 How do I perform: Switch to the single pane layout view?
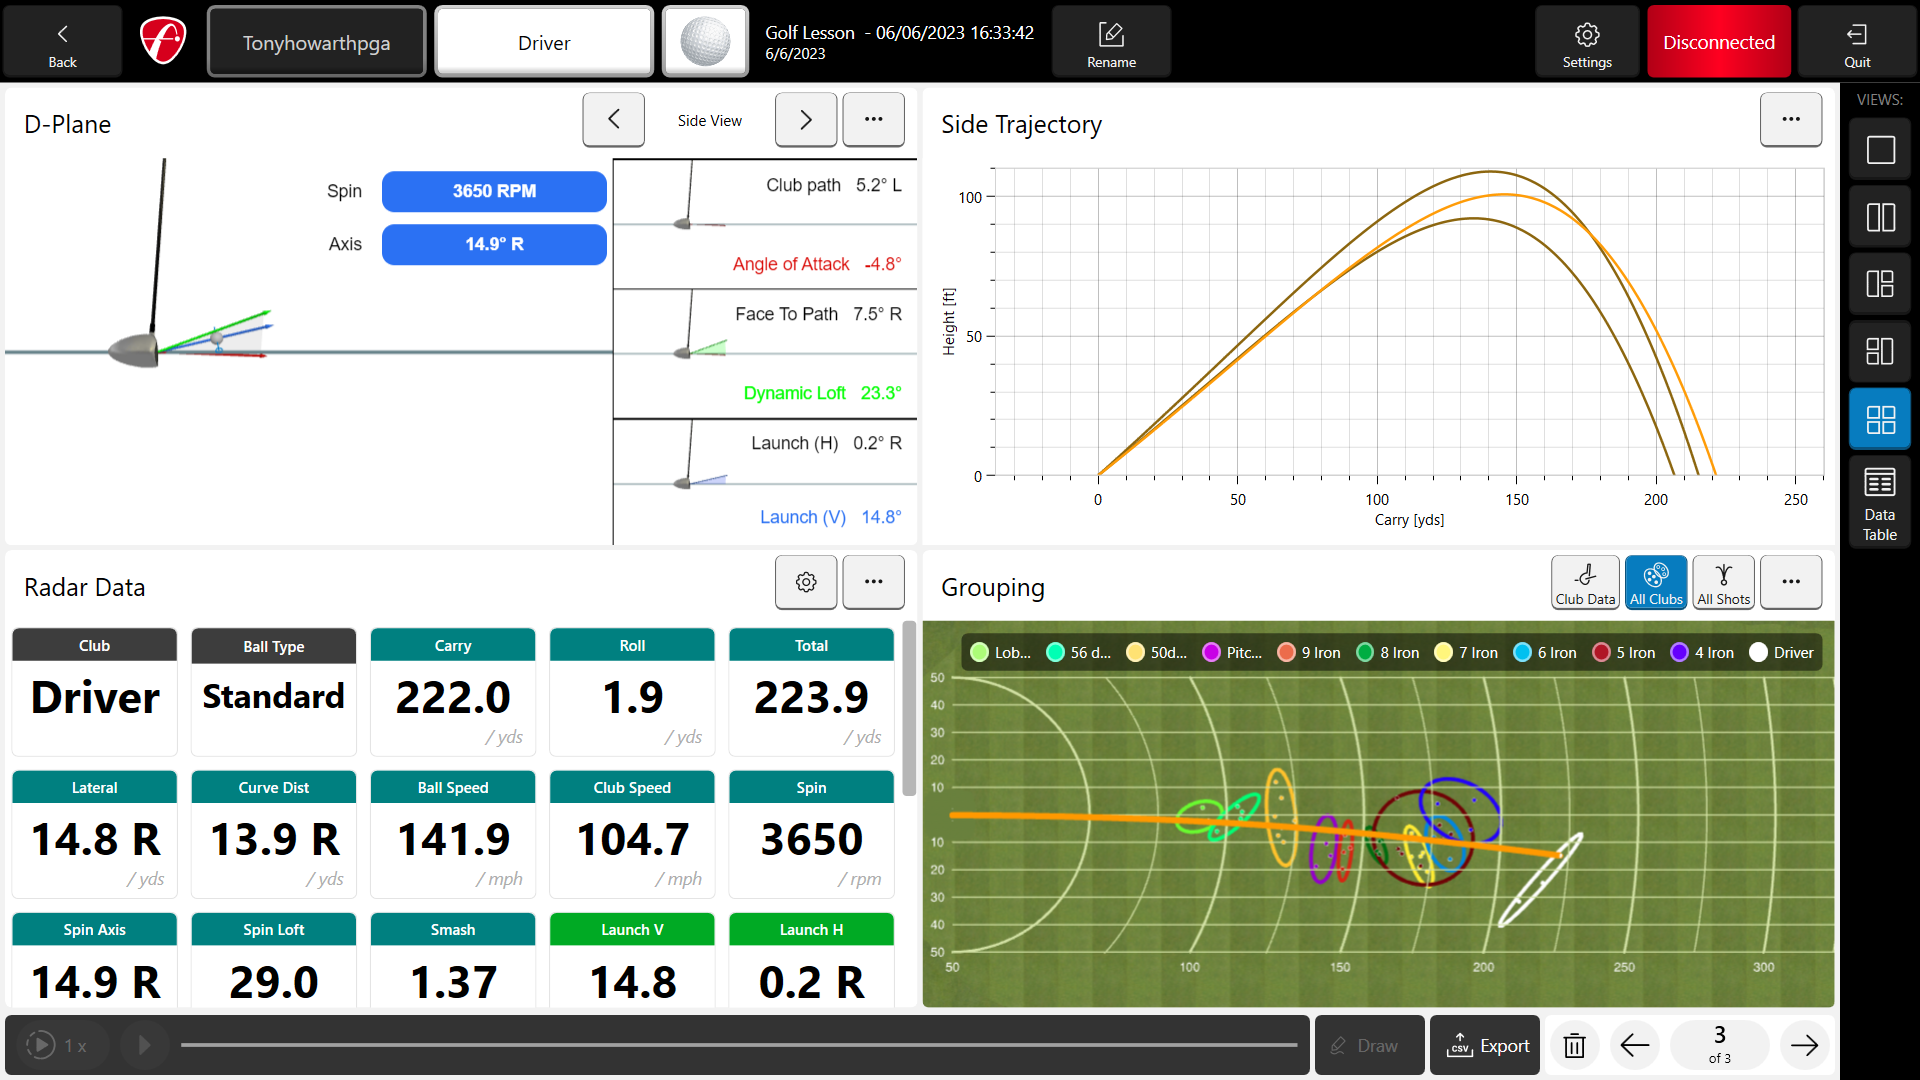pyautogui.click(x=1879, y=148)
